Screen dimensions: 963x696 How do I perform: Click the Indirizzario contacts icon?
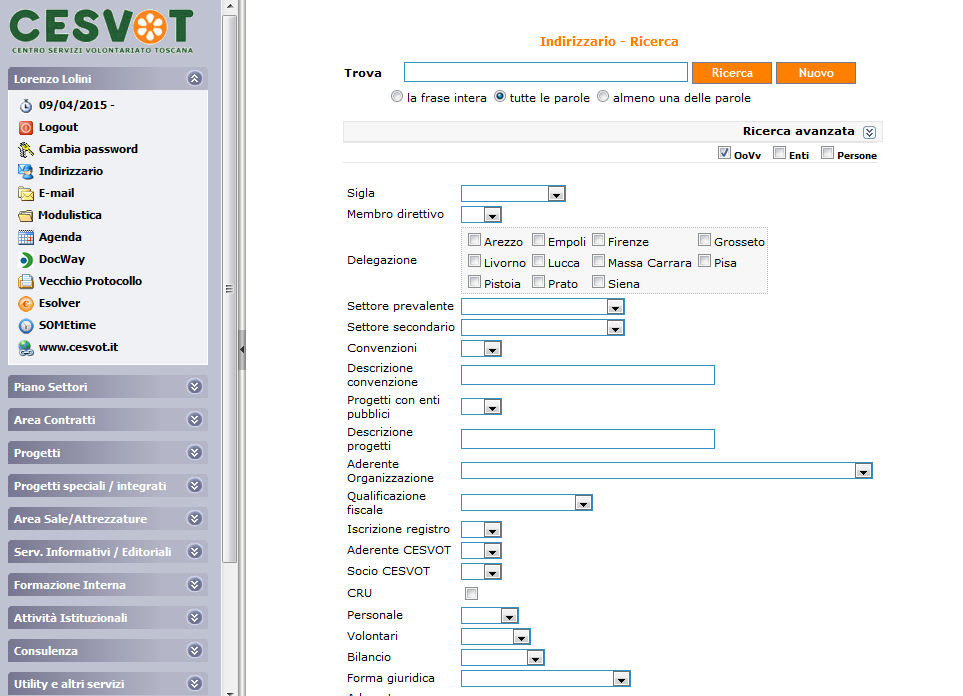pos(26,171)
